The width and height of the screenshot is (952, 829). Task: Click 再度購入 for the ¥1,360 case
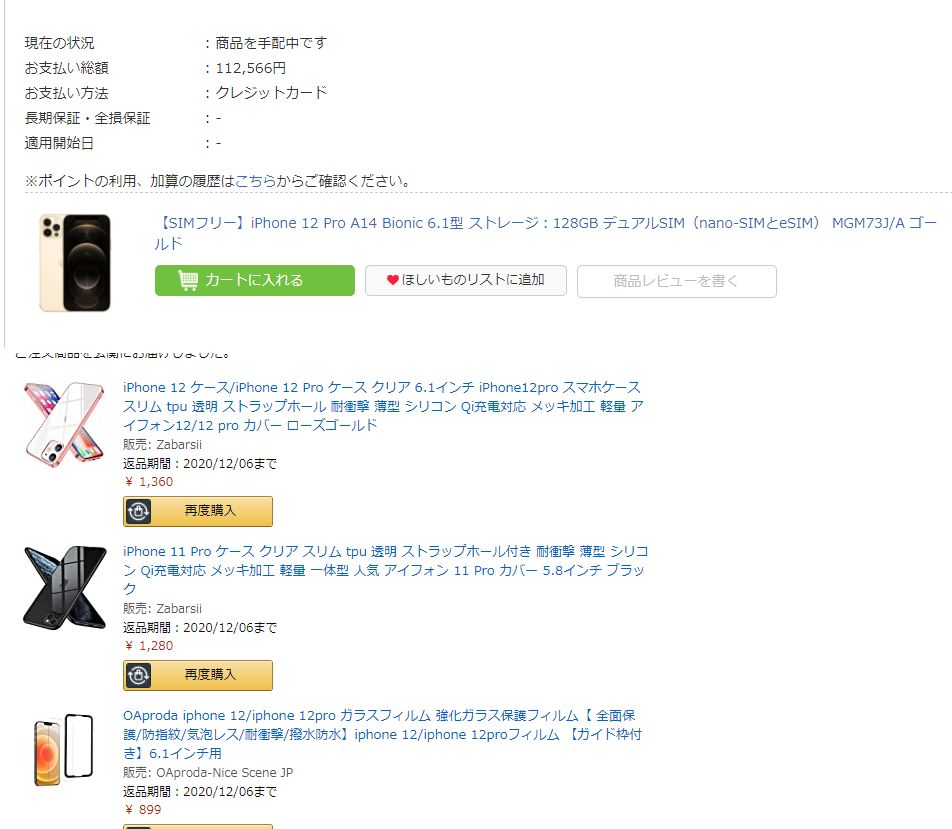coord(198,511)
